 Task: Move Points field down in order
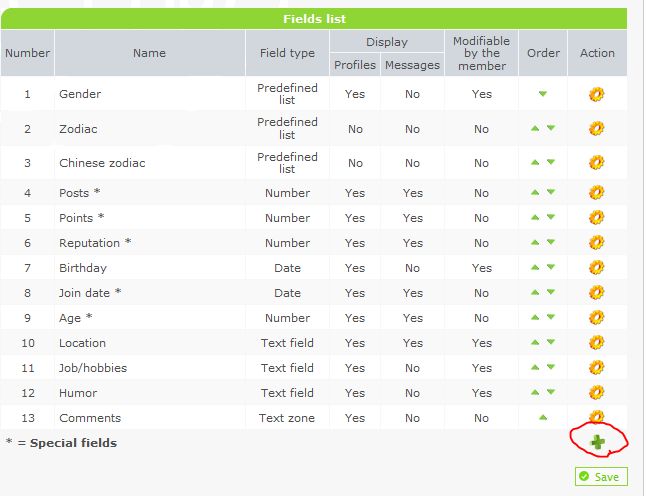pos(551,217)
